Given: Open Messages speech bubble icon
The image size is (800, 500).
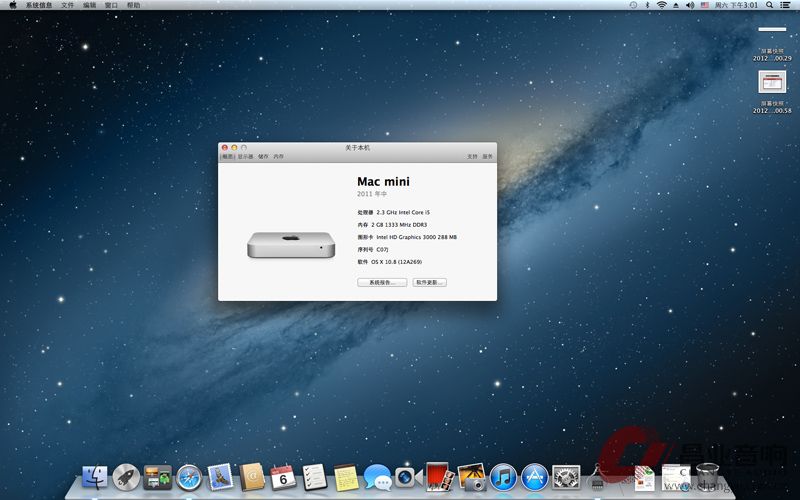Looking at the screenshot, I should [x=378, y=478].
